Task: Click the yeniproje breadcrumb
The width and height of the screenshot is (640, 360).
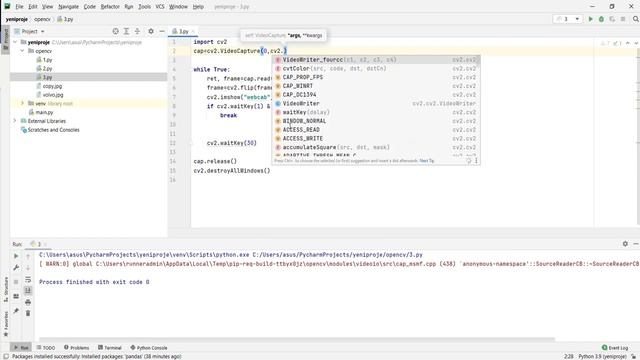Action: (x=17, y=19)
